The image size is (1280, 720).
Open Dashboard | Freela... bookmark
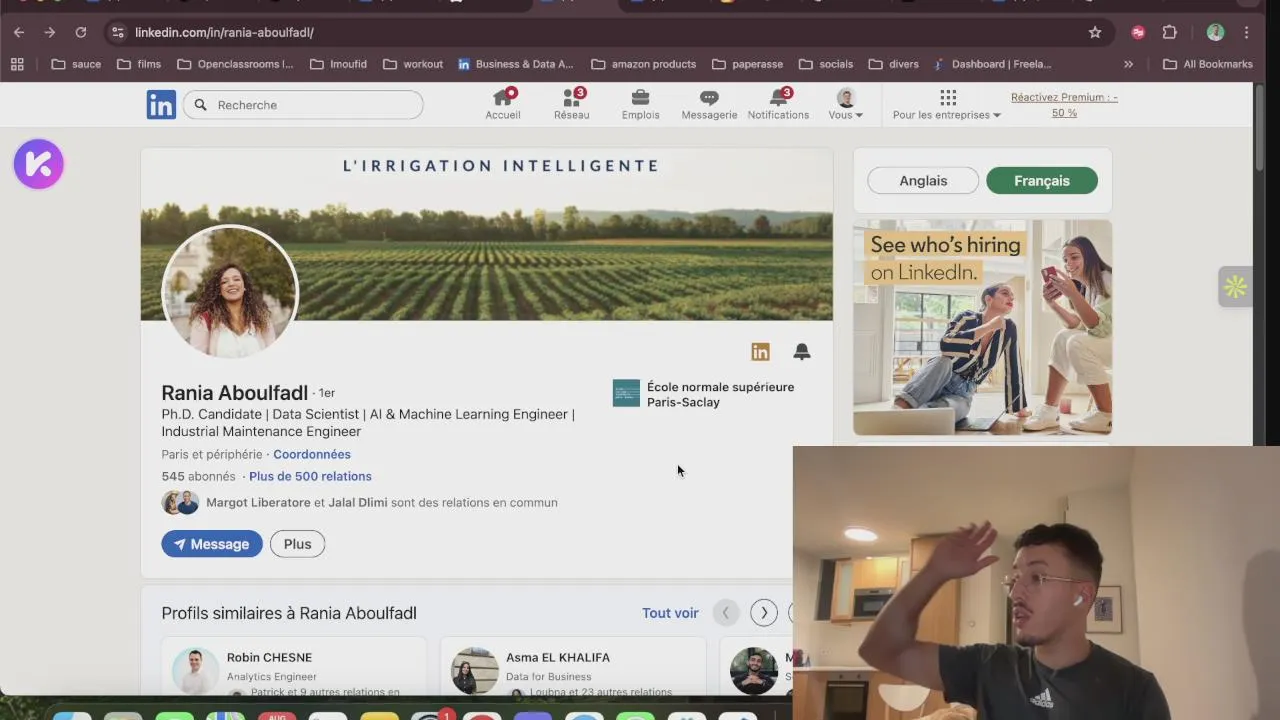tap(992, 64)
